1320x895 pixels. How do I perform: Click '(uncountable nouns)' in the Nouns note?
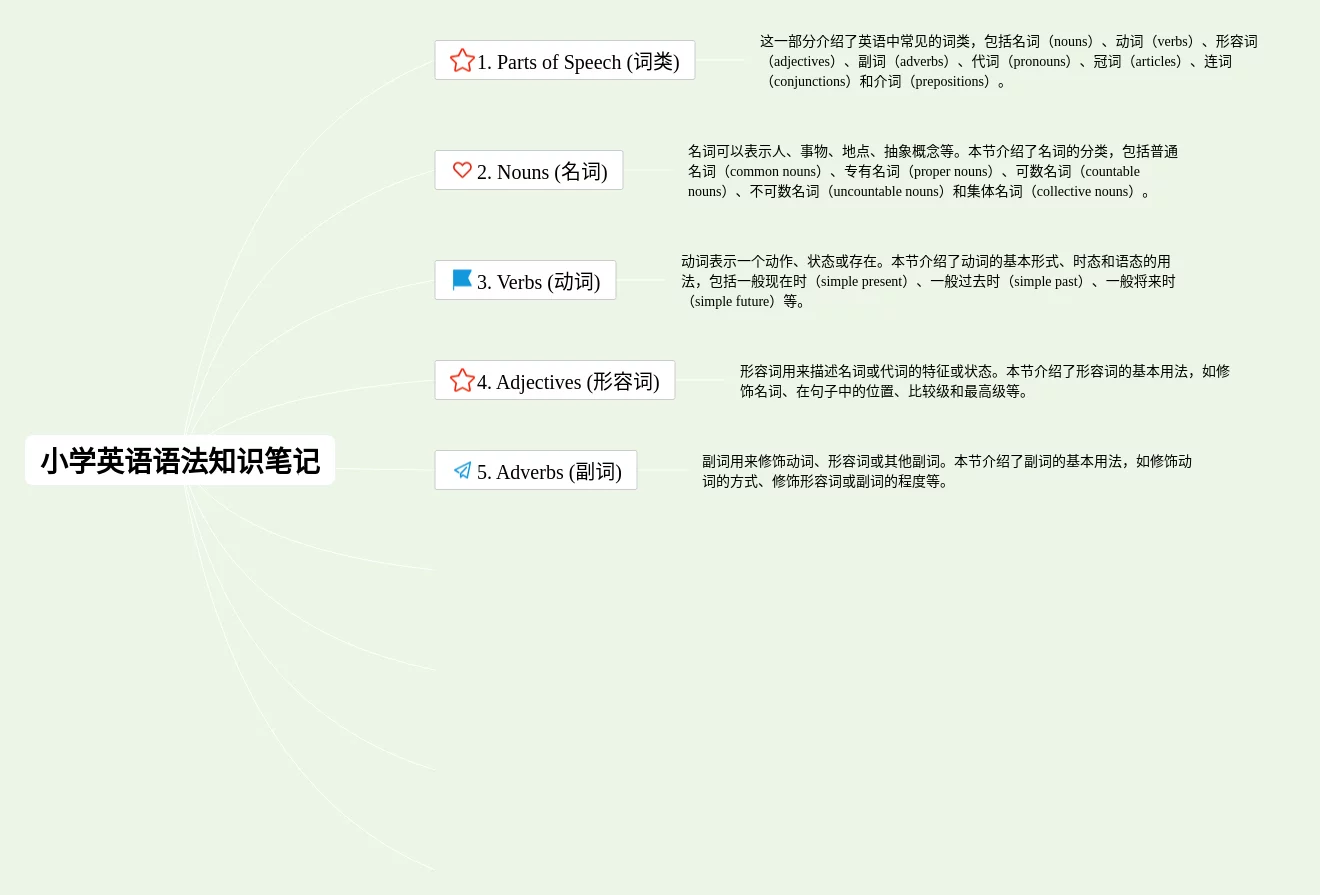(x=884, y=192)
